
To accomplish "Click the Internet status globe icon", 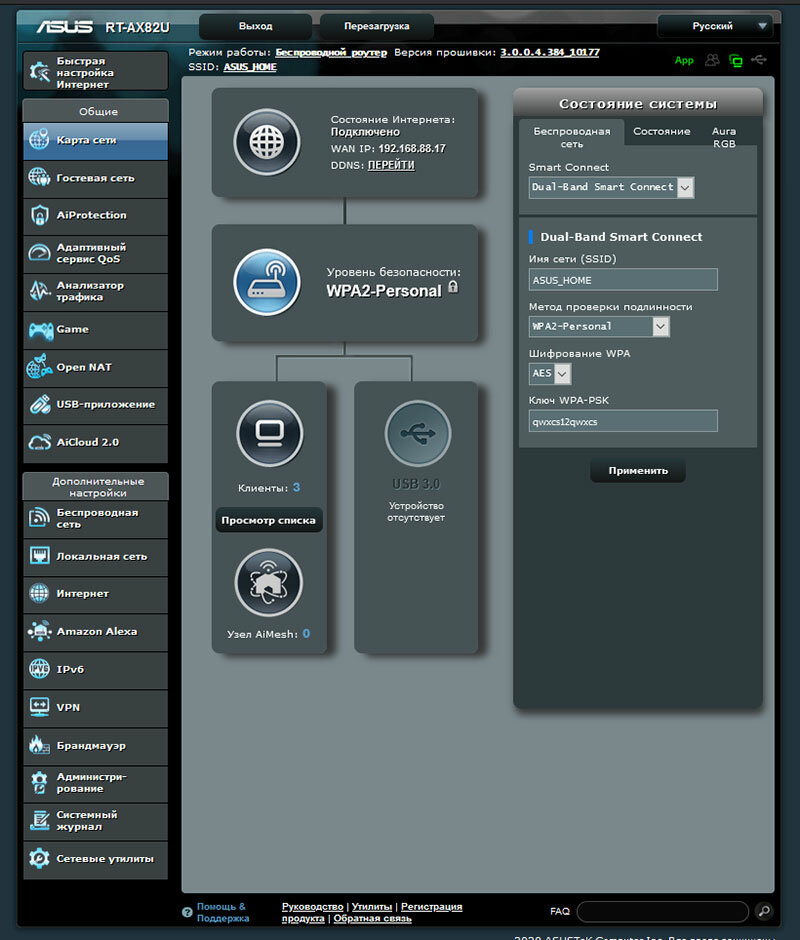I will click(267, 142).
